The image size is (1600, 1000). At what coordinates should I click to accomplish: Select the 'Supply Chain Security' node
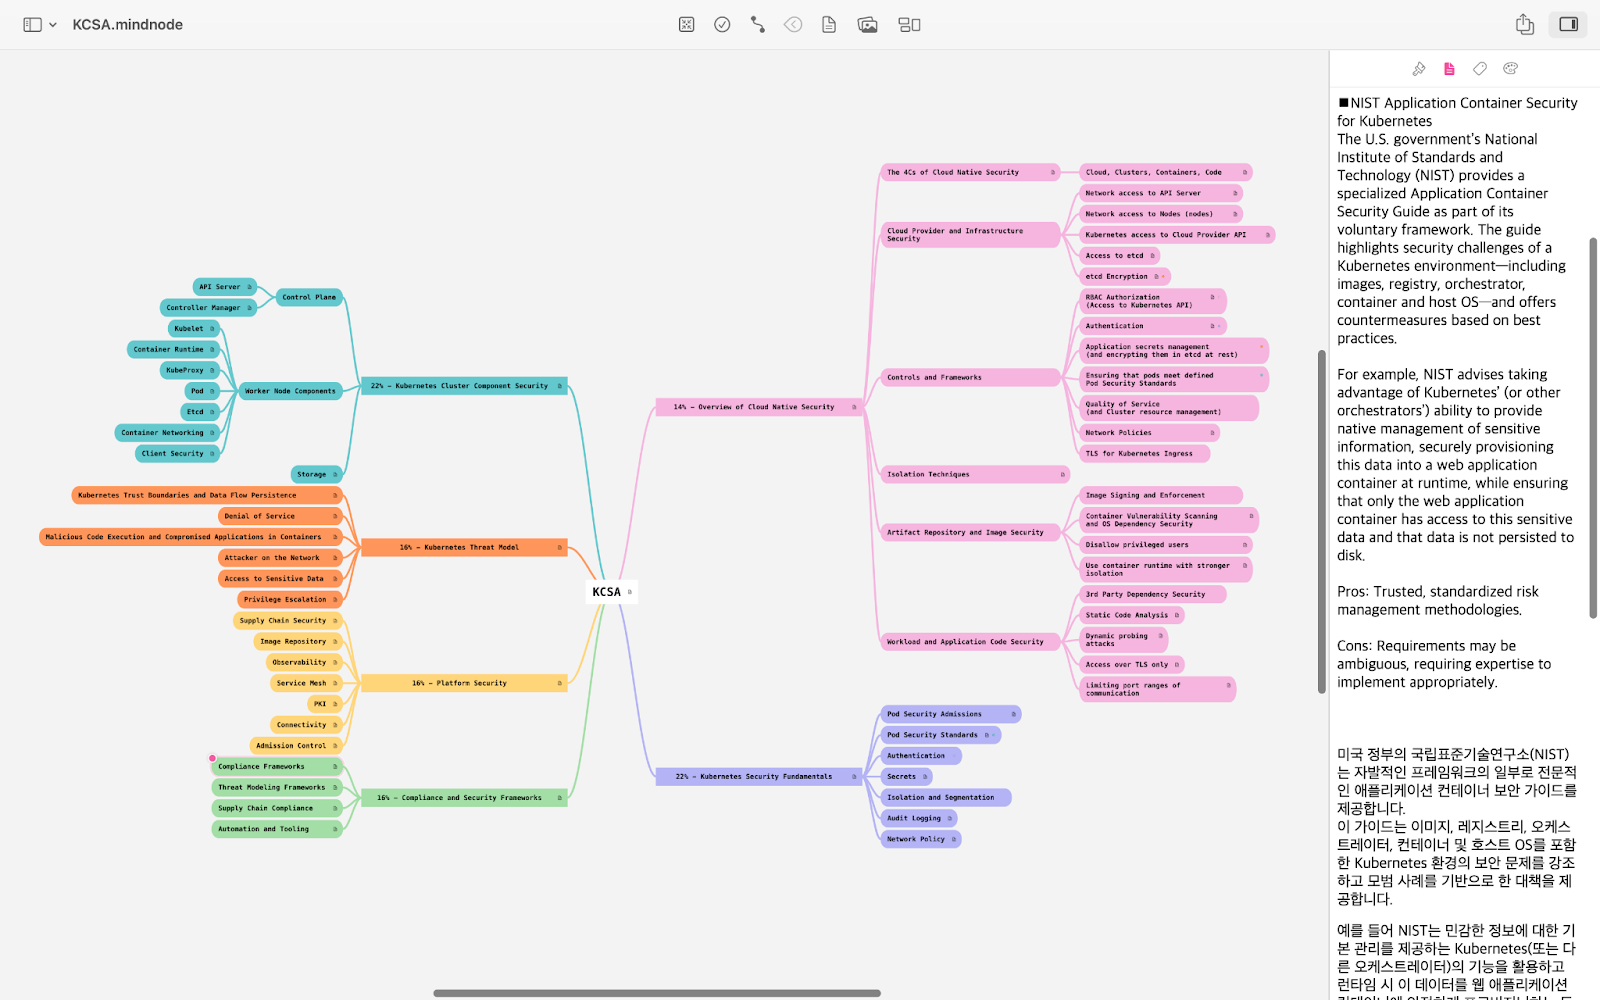pyautogui.click(x=288, y=621)
